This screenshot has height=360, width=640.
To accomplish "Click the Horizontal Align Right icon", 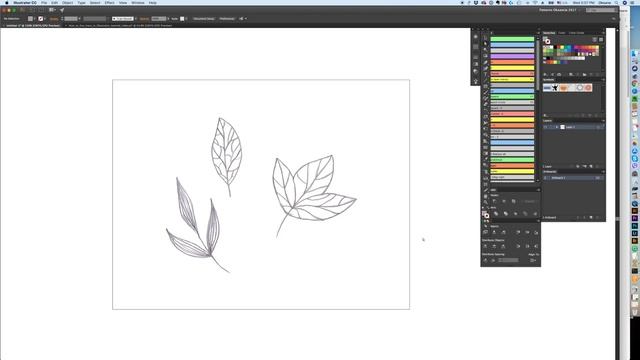I will click(504, 232).
